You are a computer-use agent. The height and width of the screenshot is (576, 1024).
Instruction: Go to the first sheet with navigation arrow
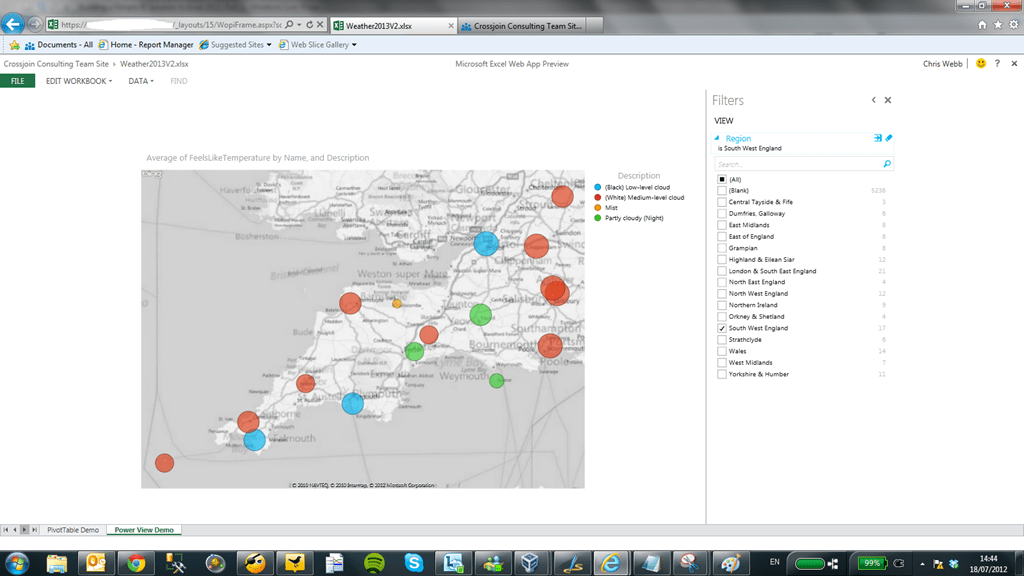tap(5, 530)
